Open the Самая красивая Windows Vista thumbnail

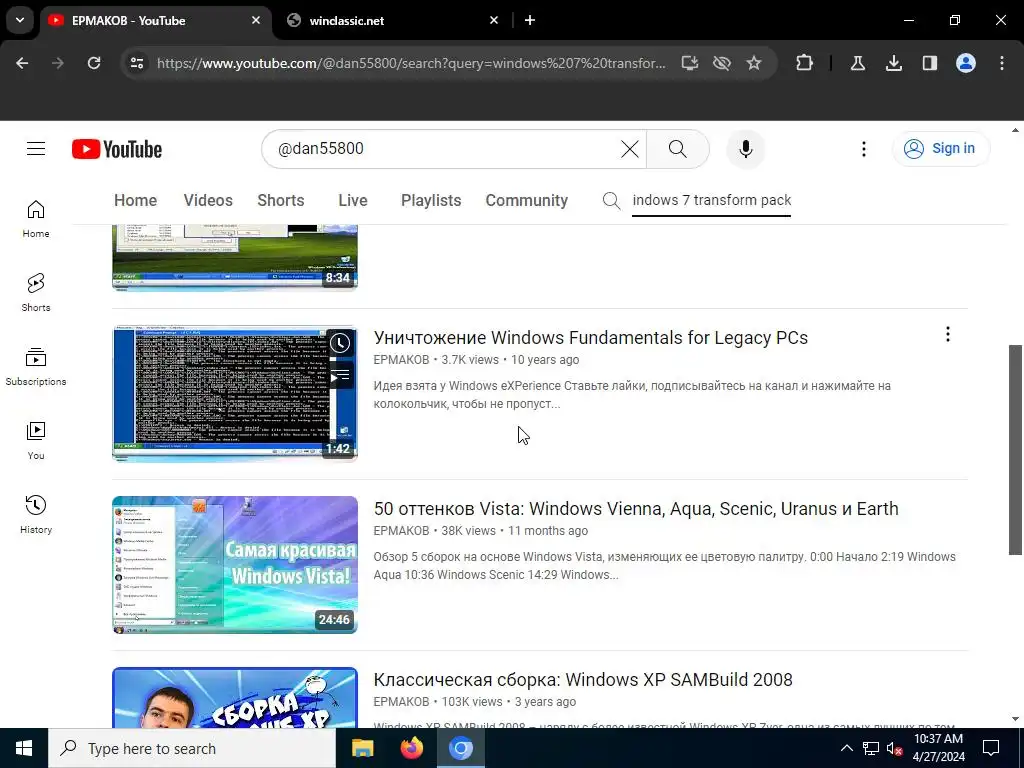pyautogui.click(x=235, y=565)
